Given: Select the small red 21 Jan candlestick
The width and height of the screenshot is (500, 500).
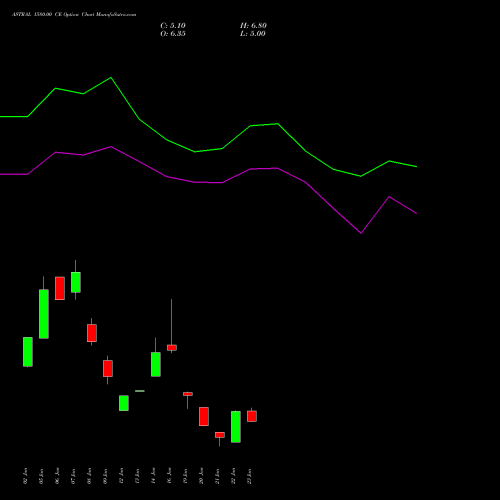Looking at the screenshot, I should click(x=220, y=435).
